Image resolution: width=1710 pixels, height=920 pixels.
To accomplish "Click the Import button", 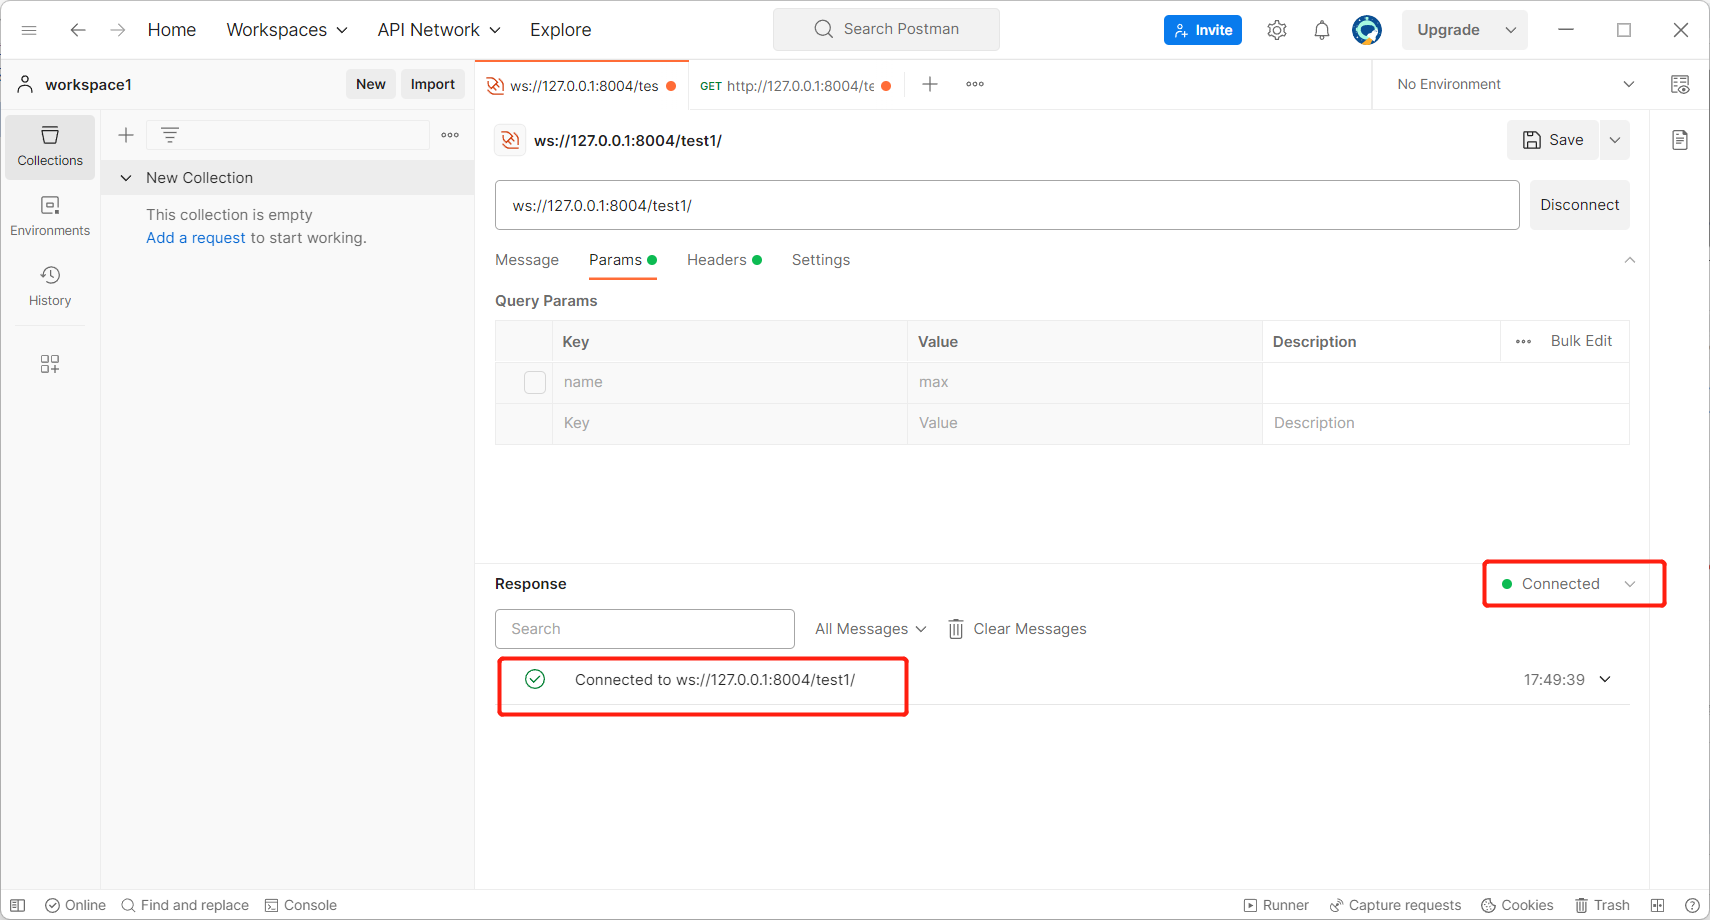I will click(x=433, y=84).
